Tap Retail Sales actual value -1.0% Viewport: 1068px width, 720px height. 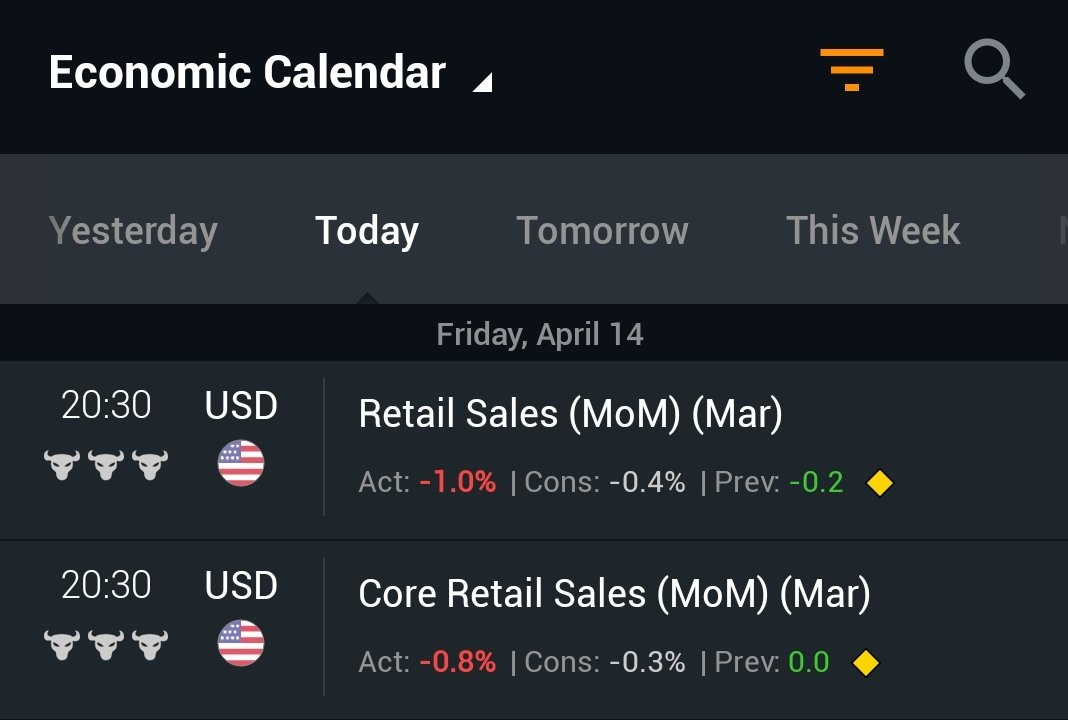tap(457, 483)
